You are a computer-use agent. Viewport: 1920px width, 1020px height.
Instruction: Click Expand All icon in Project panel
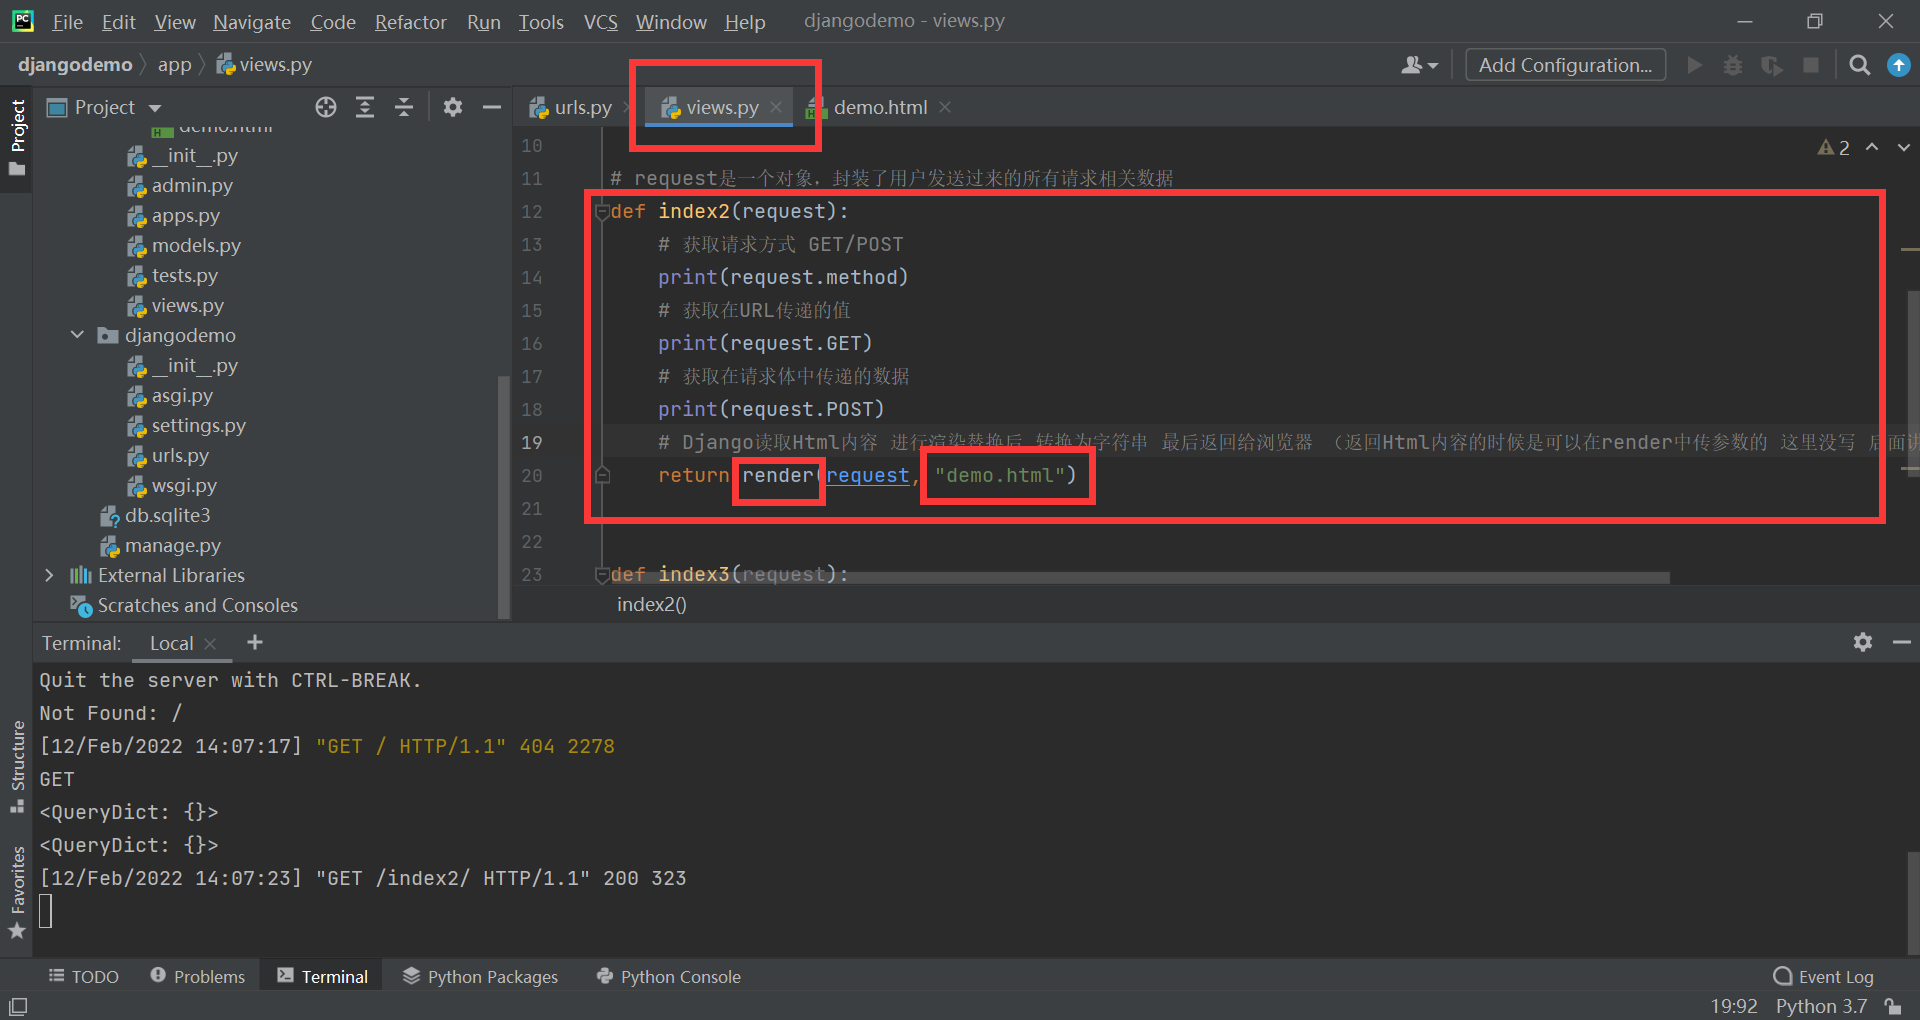(x=365, y=107)
